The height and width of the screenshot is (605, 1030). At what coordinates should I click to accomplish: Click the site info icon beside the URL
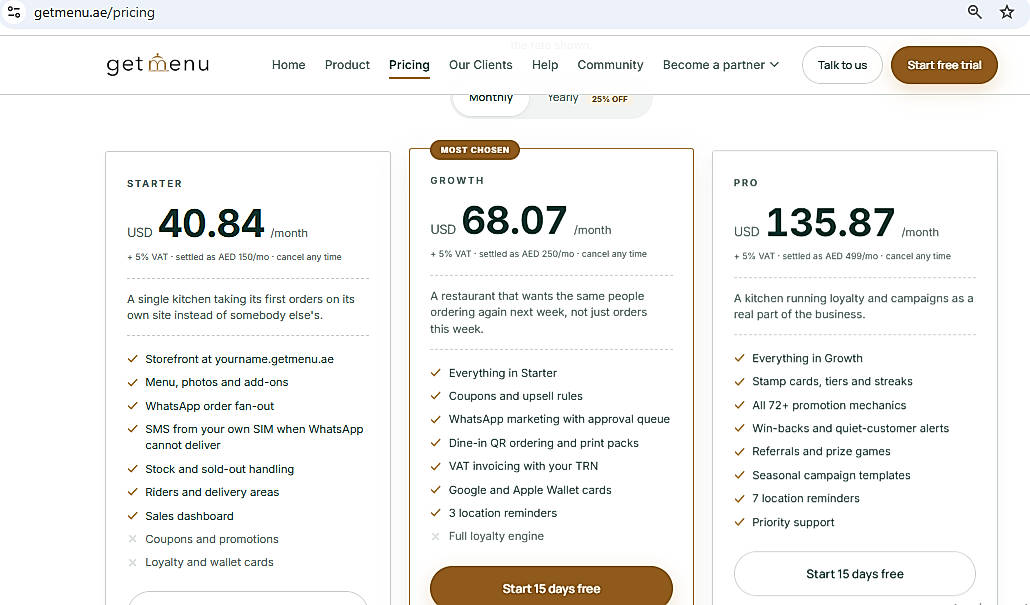14,12
